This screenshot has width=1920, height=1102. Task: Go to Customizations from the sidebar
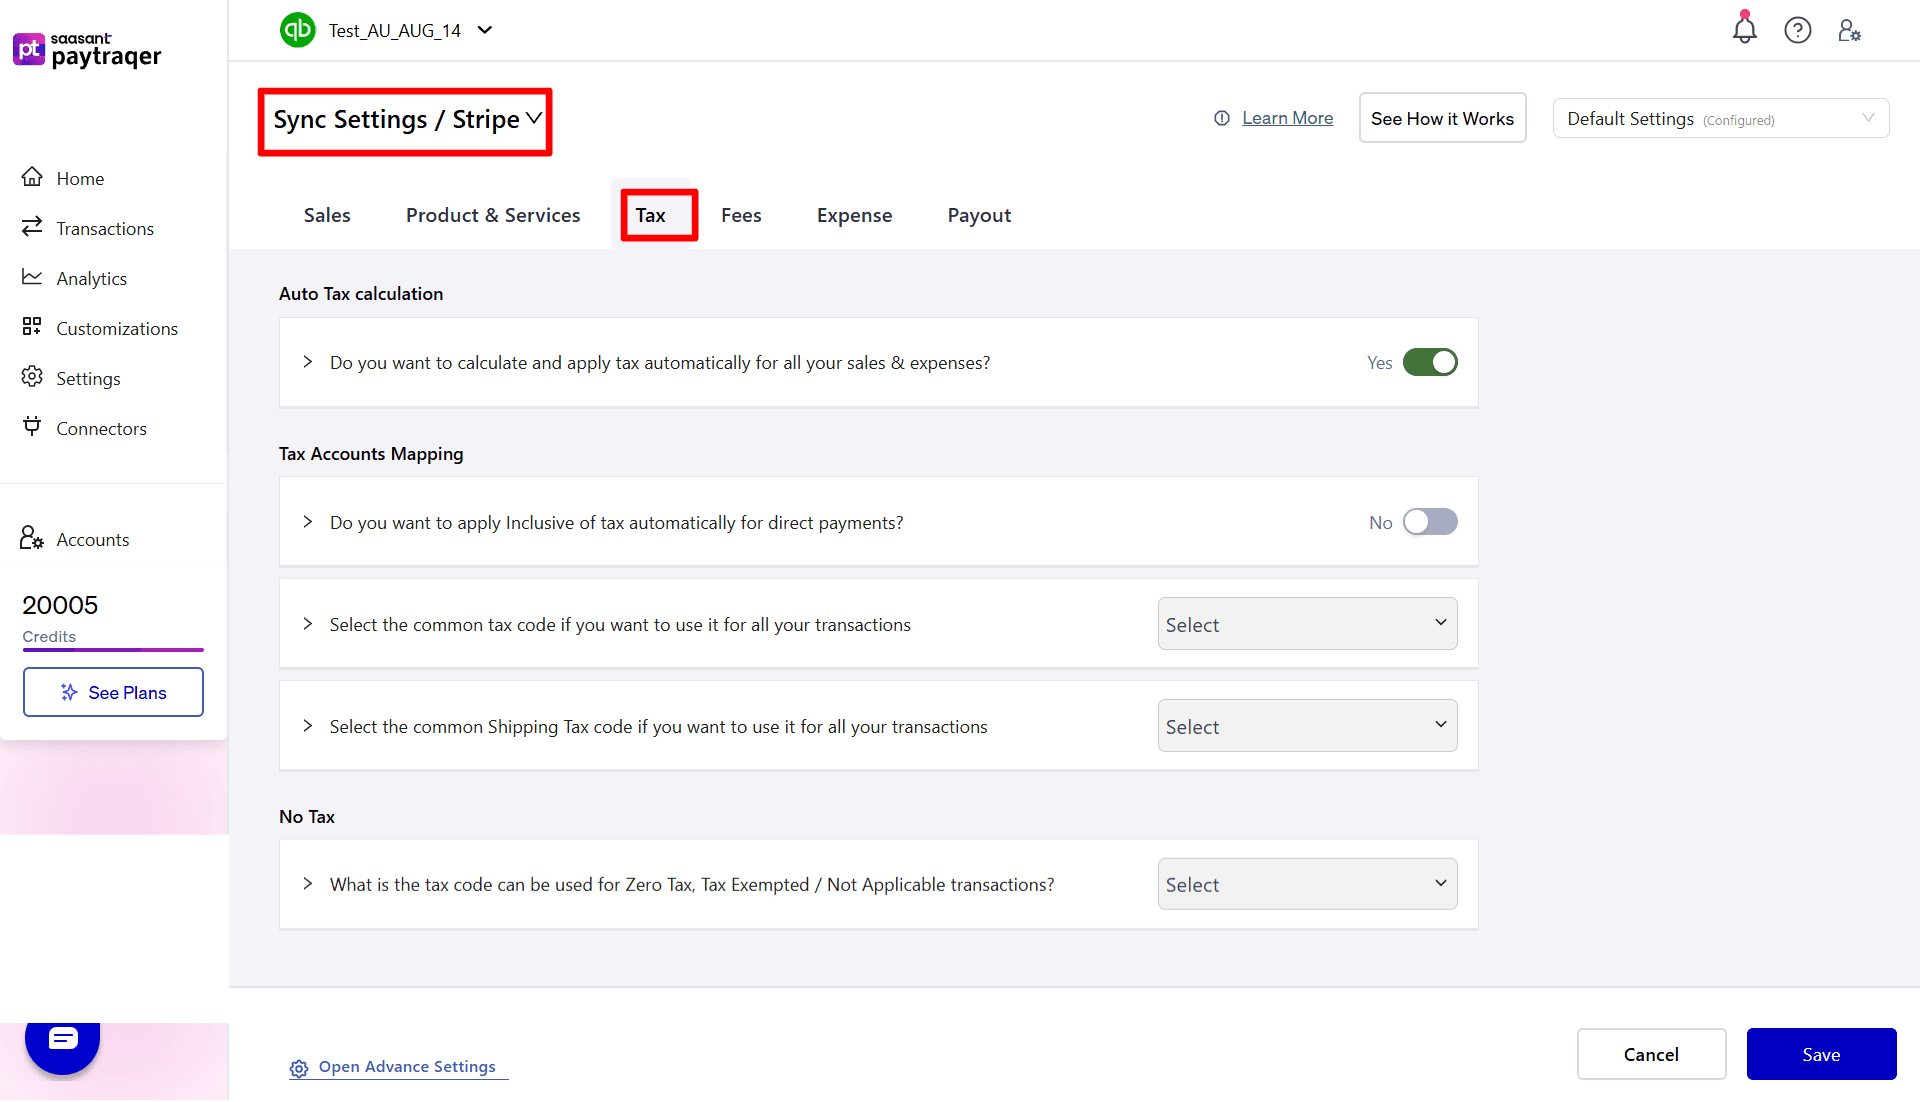tap(117, 328)
